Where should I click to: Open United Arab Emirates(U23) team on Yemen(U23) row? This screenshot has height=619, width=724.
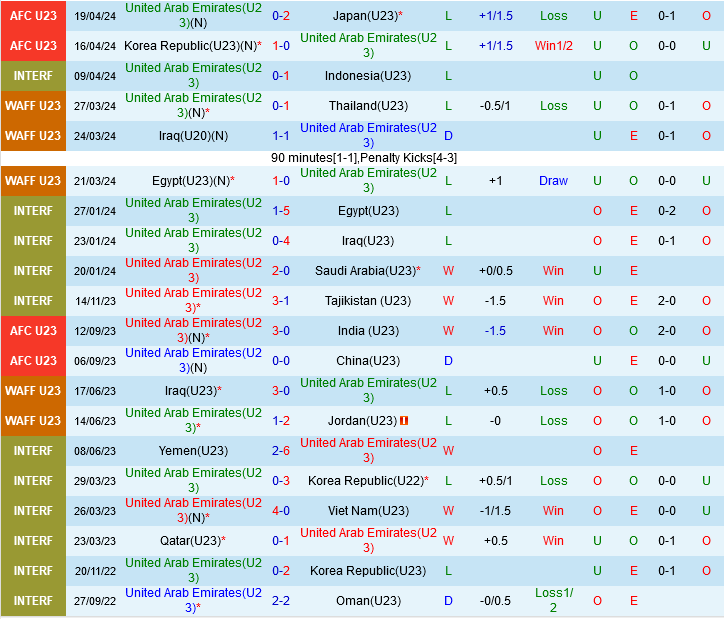[368, 451]
